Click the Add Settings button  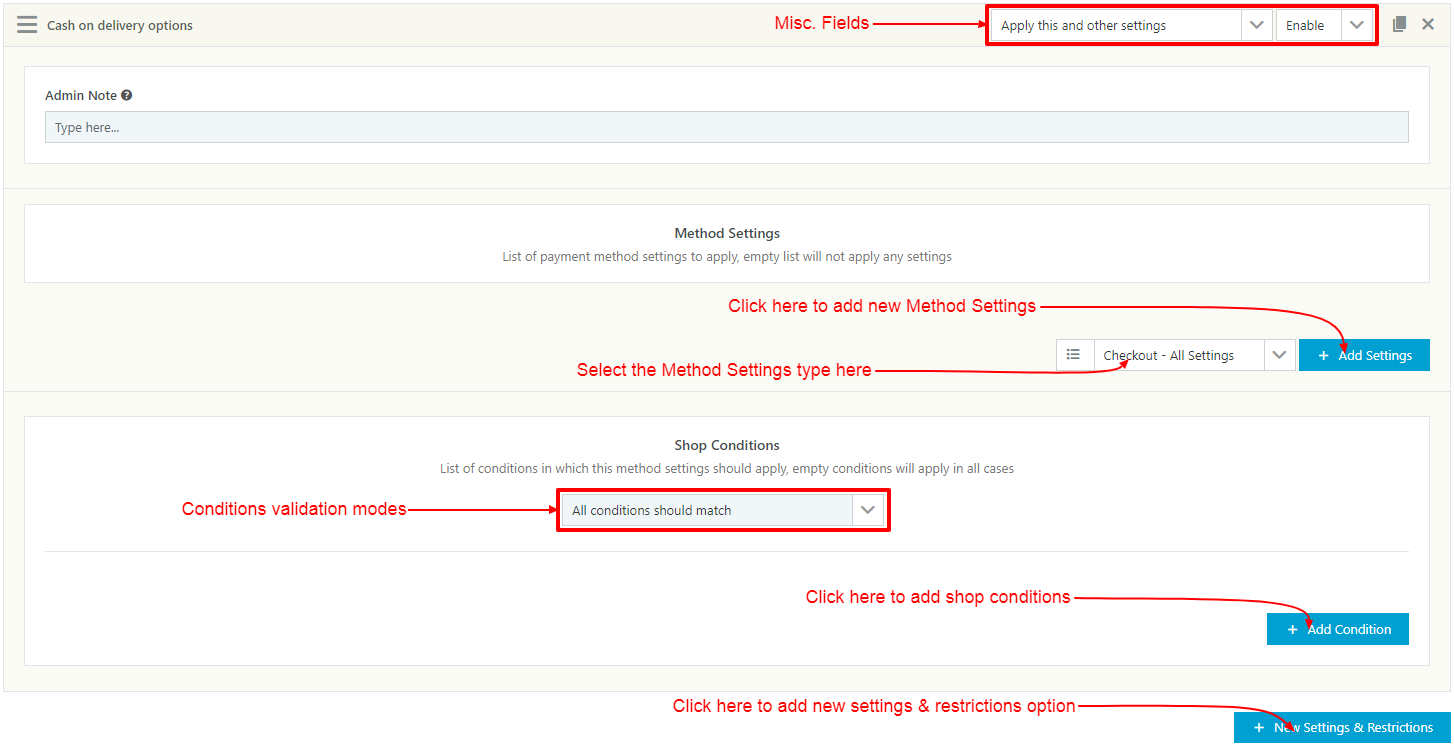(x=1364, y=355)
